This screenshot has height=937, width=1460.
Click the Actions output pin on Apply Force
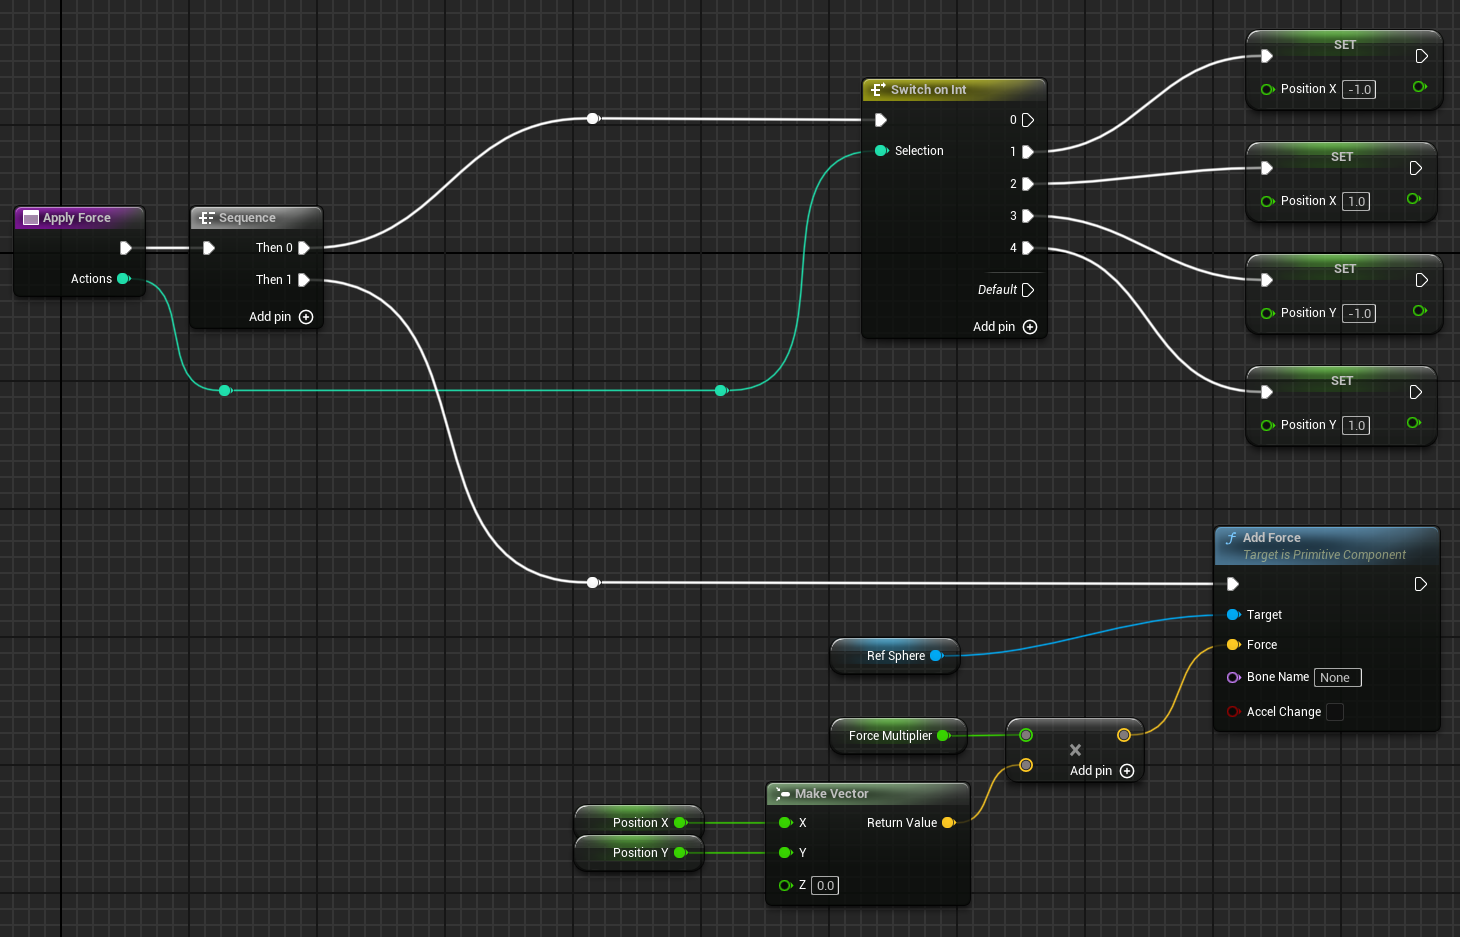(124, 279)
